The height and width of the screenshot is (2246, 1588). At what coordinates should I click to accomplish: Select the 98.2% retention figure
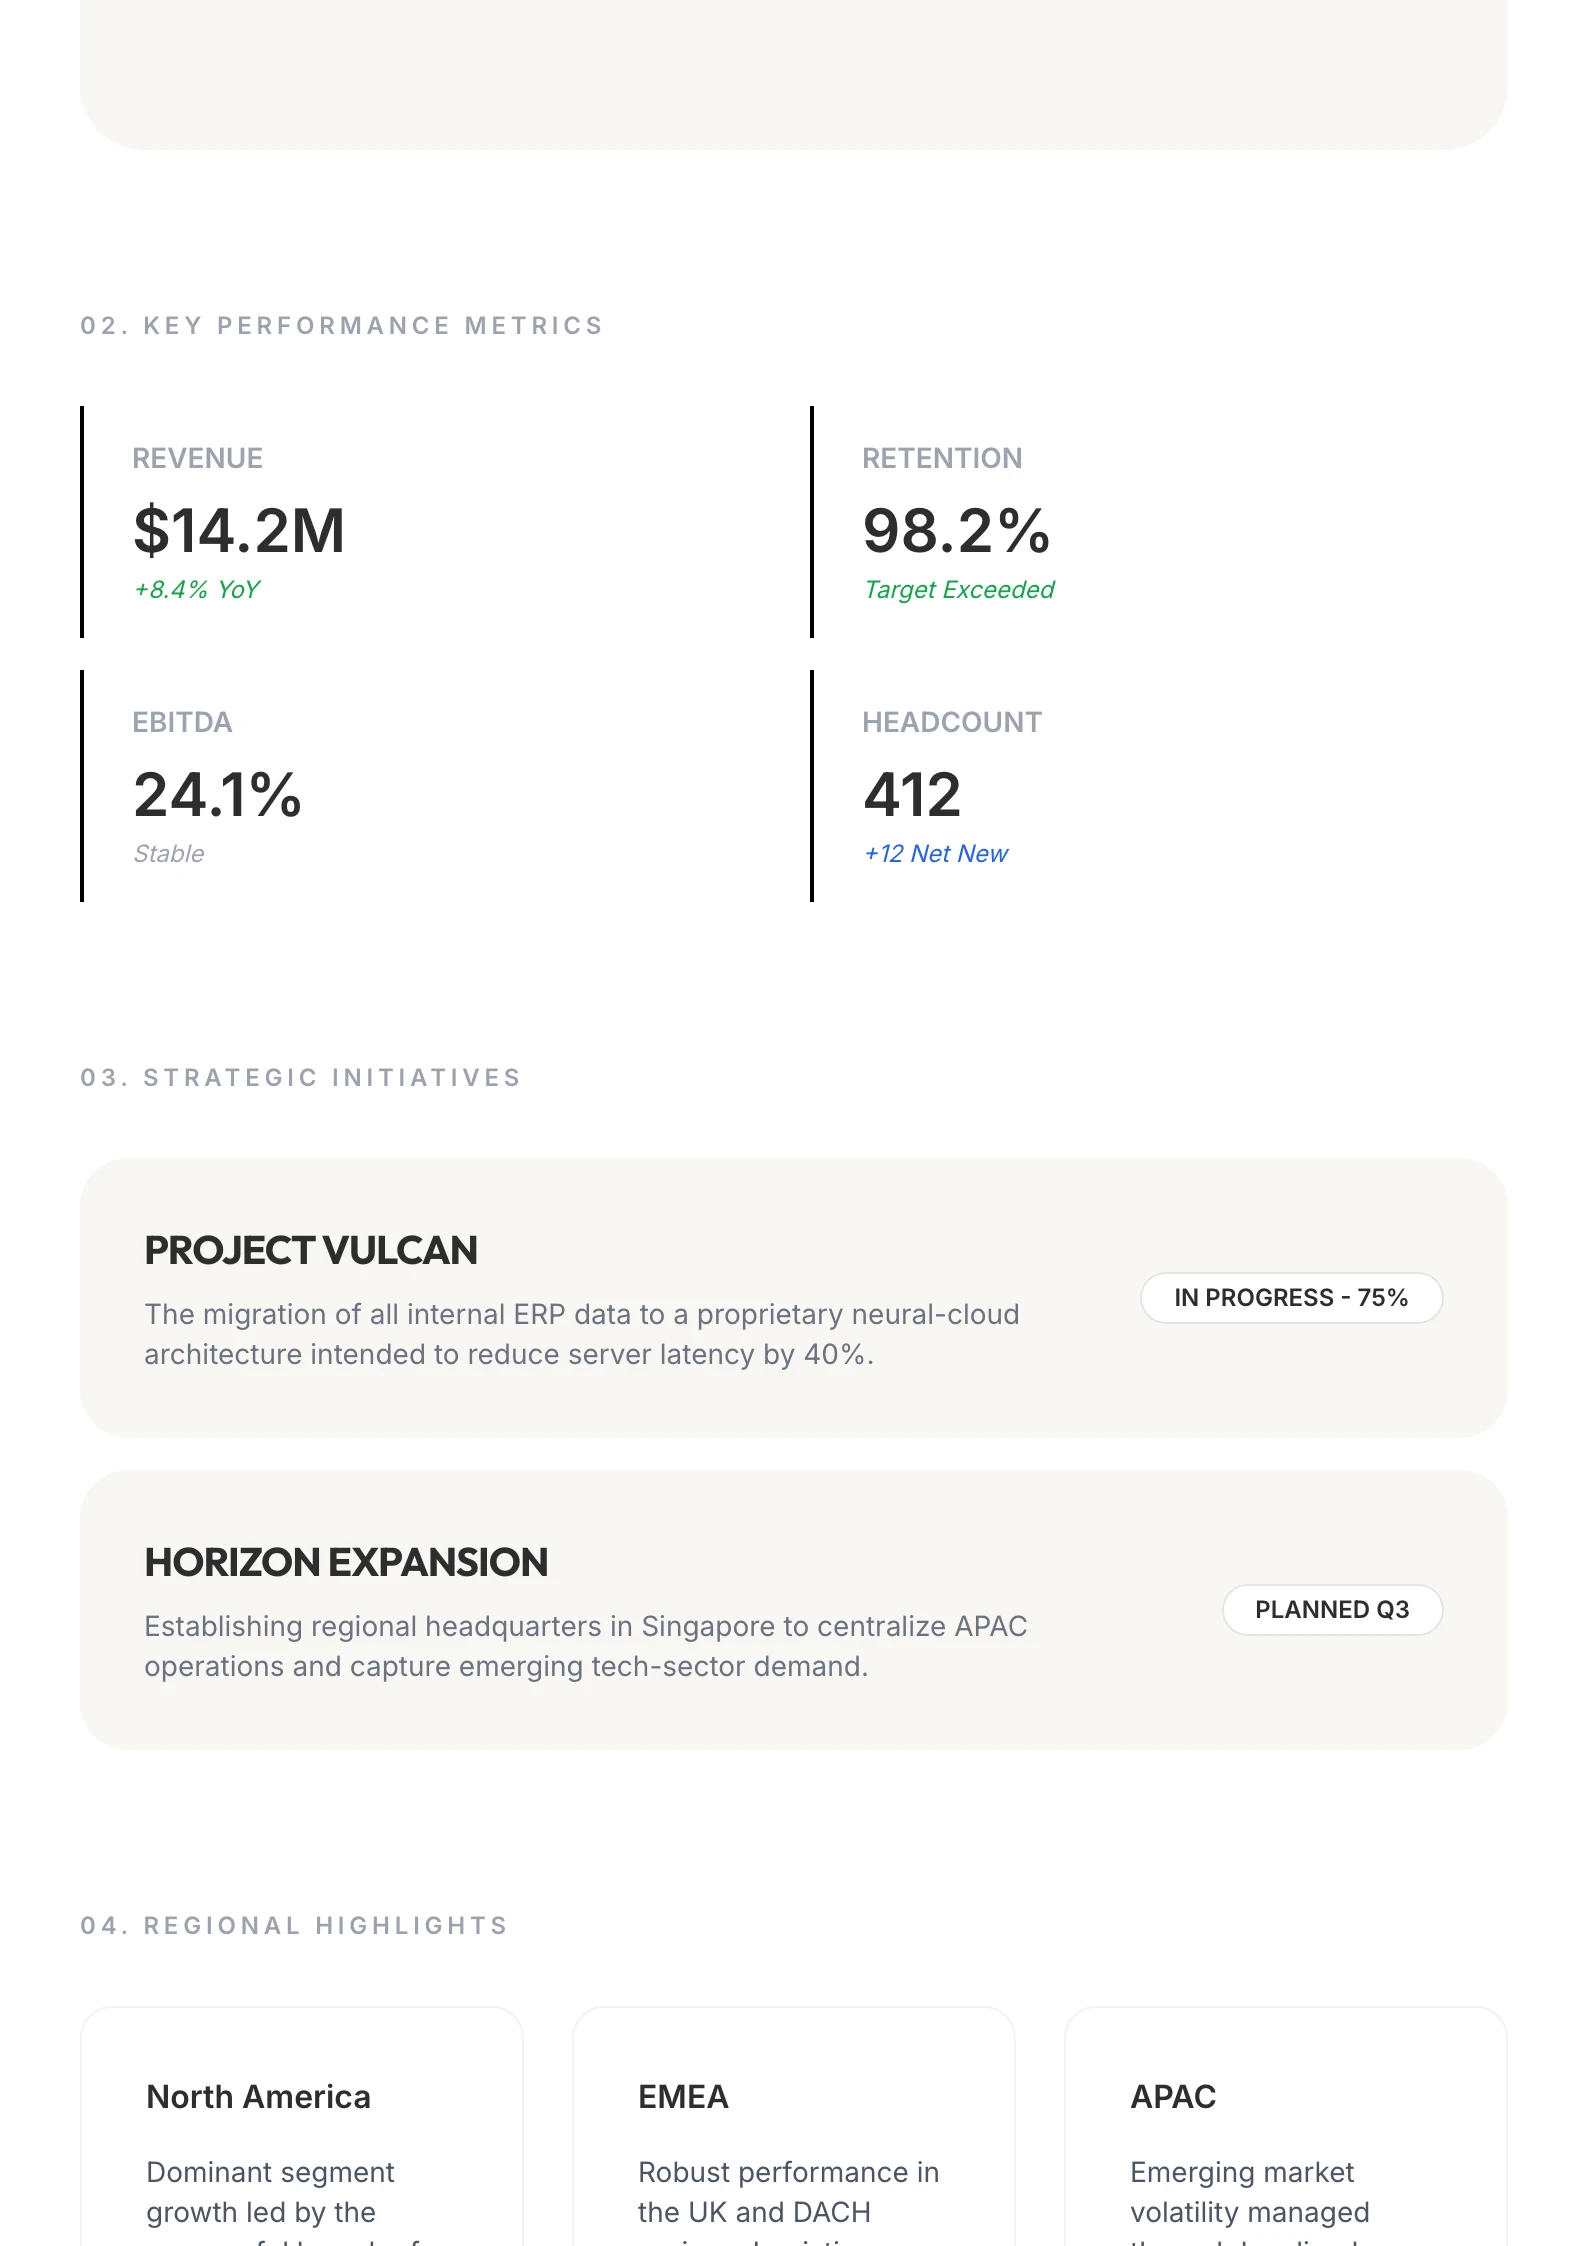pyautogui.click(x=956, y=530)
